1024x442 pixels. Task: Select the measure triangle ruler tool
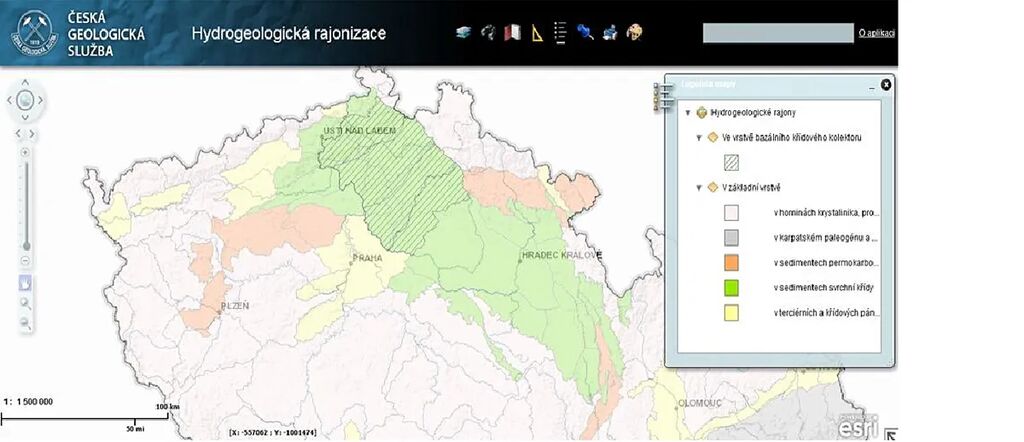click(x=538, y=33)
